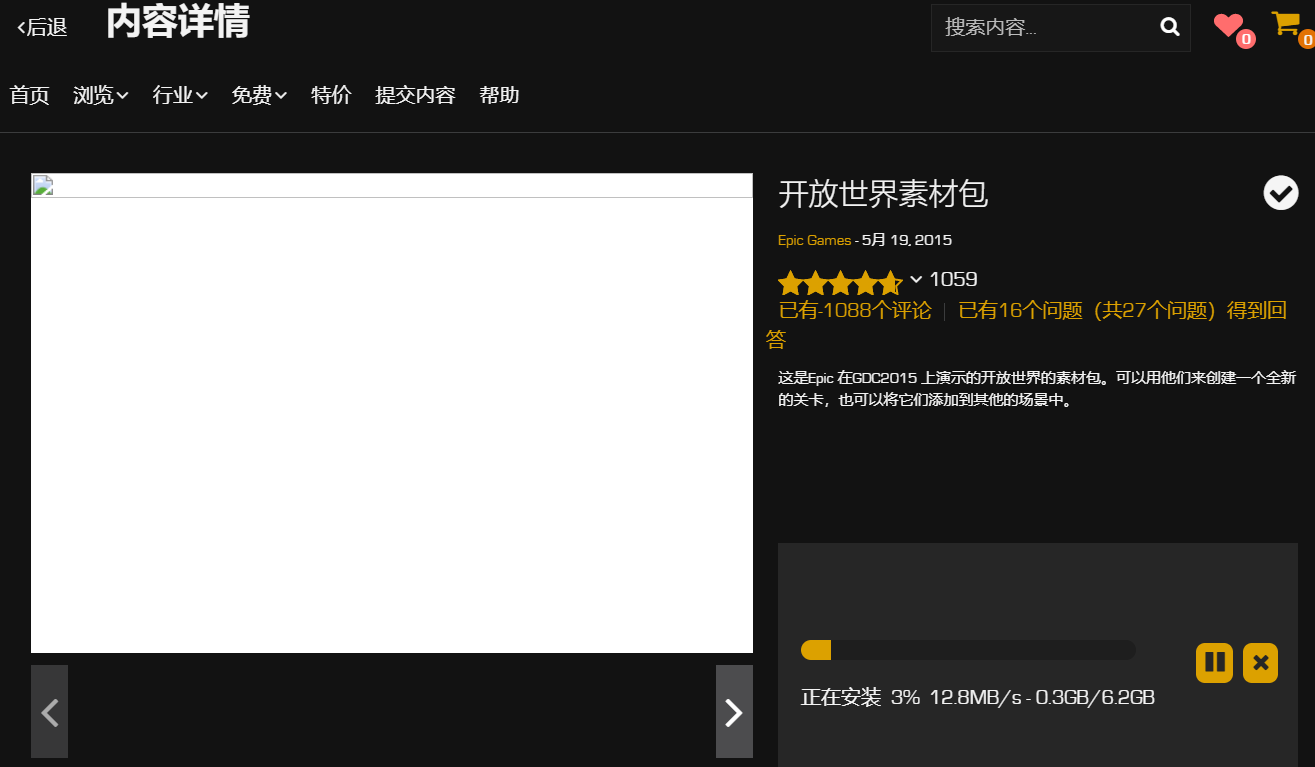The height and width of the screenshot is (767, 1315).
Task: Show the next screenshot arrow
Action: [734, 712]
